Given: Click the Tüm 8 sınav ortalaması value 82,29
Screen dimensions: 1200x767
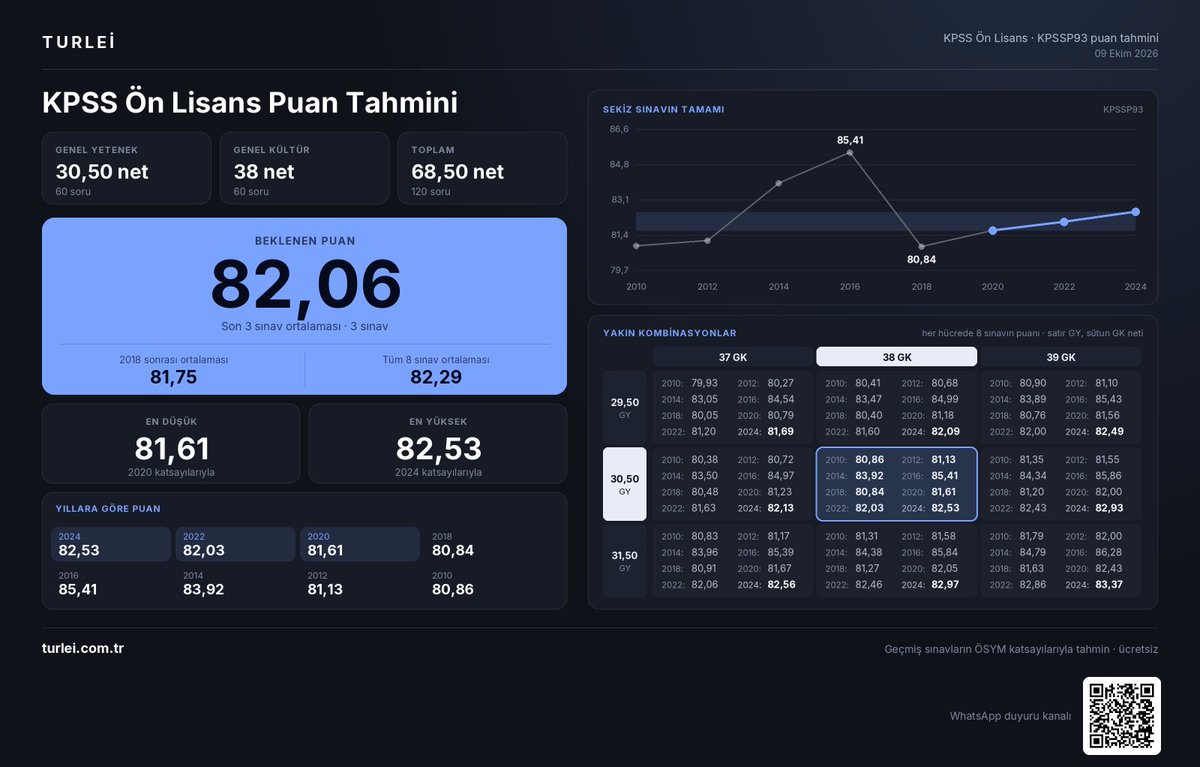Looking at the screenshot, I should pyautogui.click(x=435, y=377).
